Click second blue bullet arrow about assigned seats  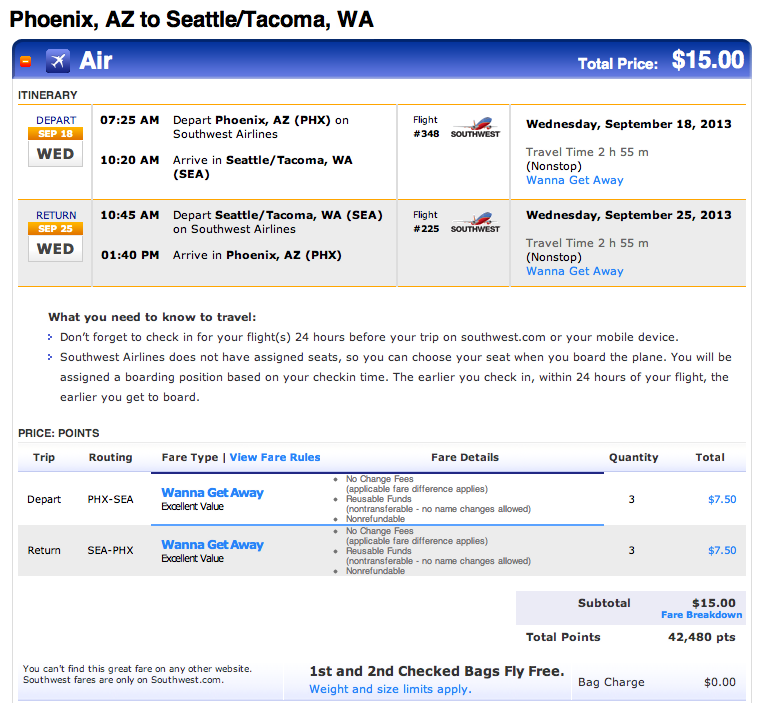pos(50,357)
